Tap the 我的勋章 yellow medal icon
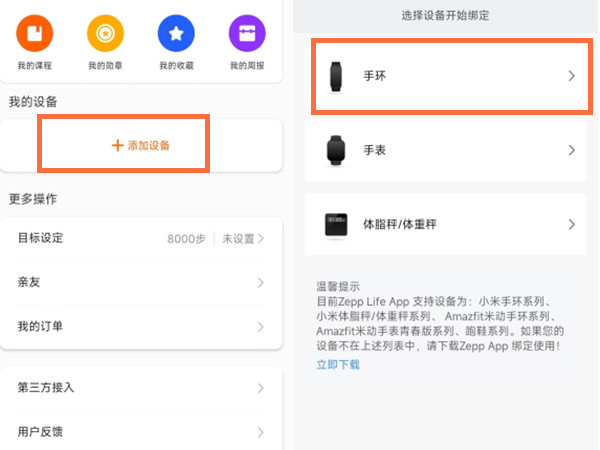The height and width of the screenshot is (450, 600). 105,33
